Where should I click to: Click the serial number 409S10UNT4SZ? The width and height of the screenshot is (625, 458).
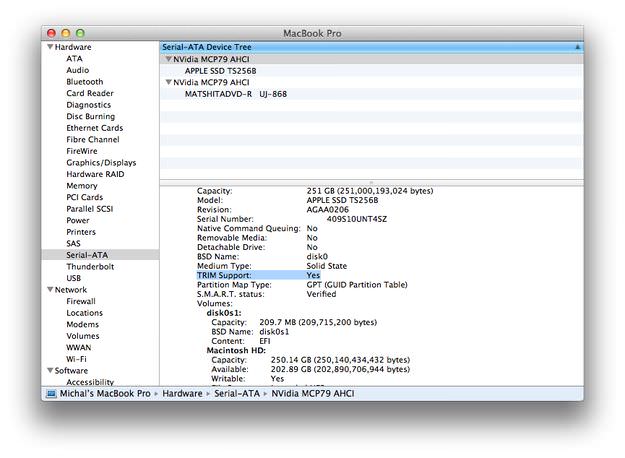tap(356, 219)
